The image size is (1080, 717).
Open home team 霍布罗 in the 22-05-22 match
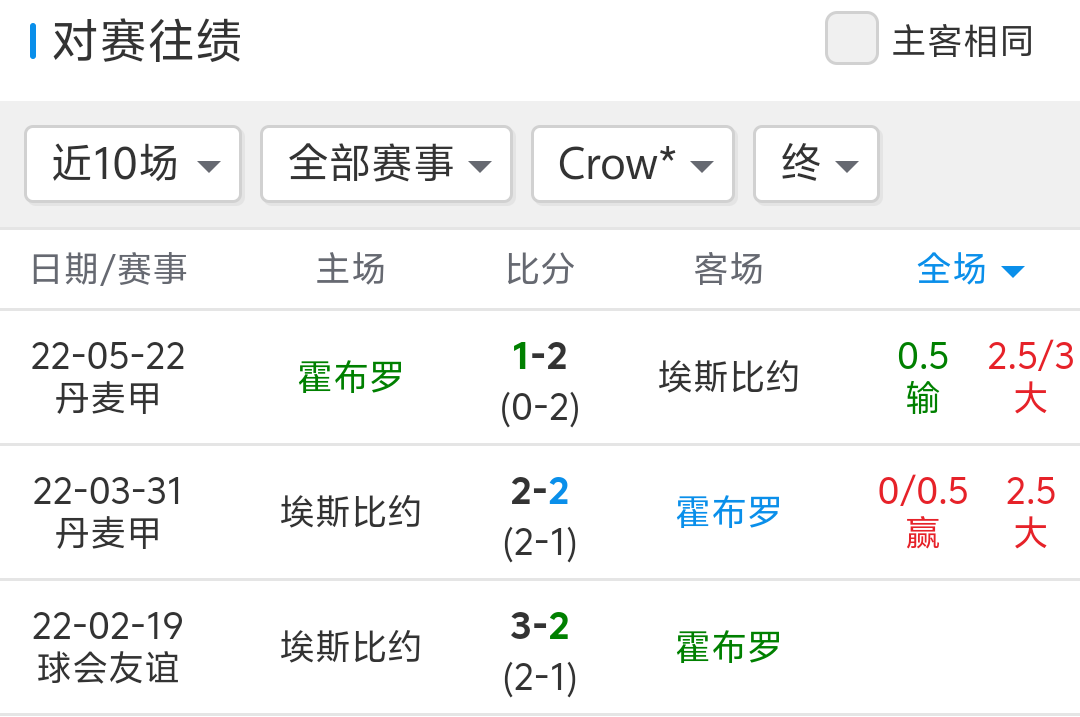351,377
